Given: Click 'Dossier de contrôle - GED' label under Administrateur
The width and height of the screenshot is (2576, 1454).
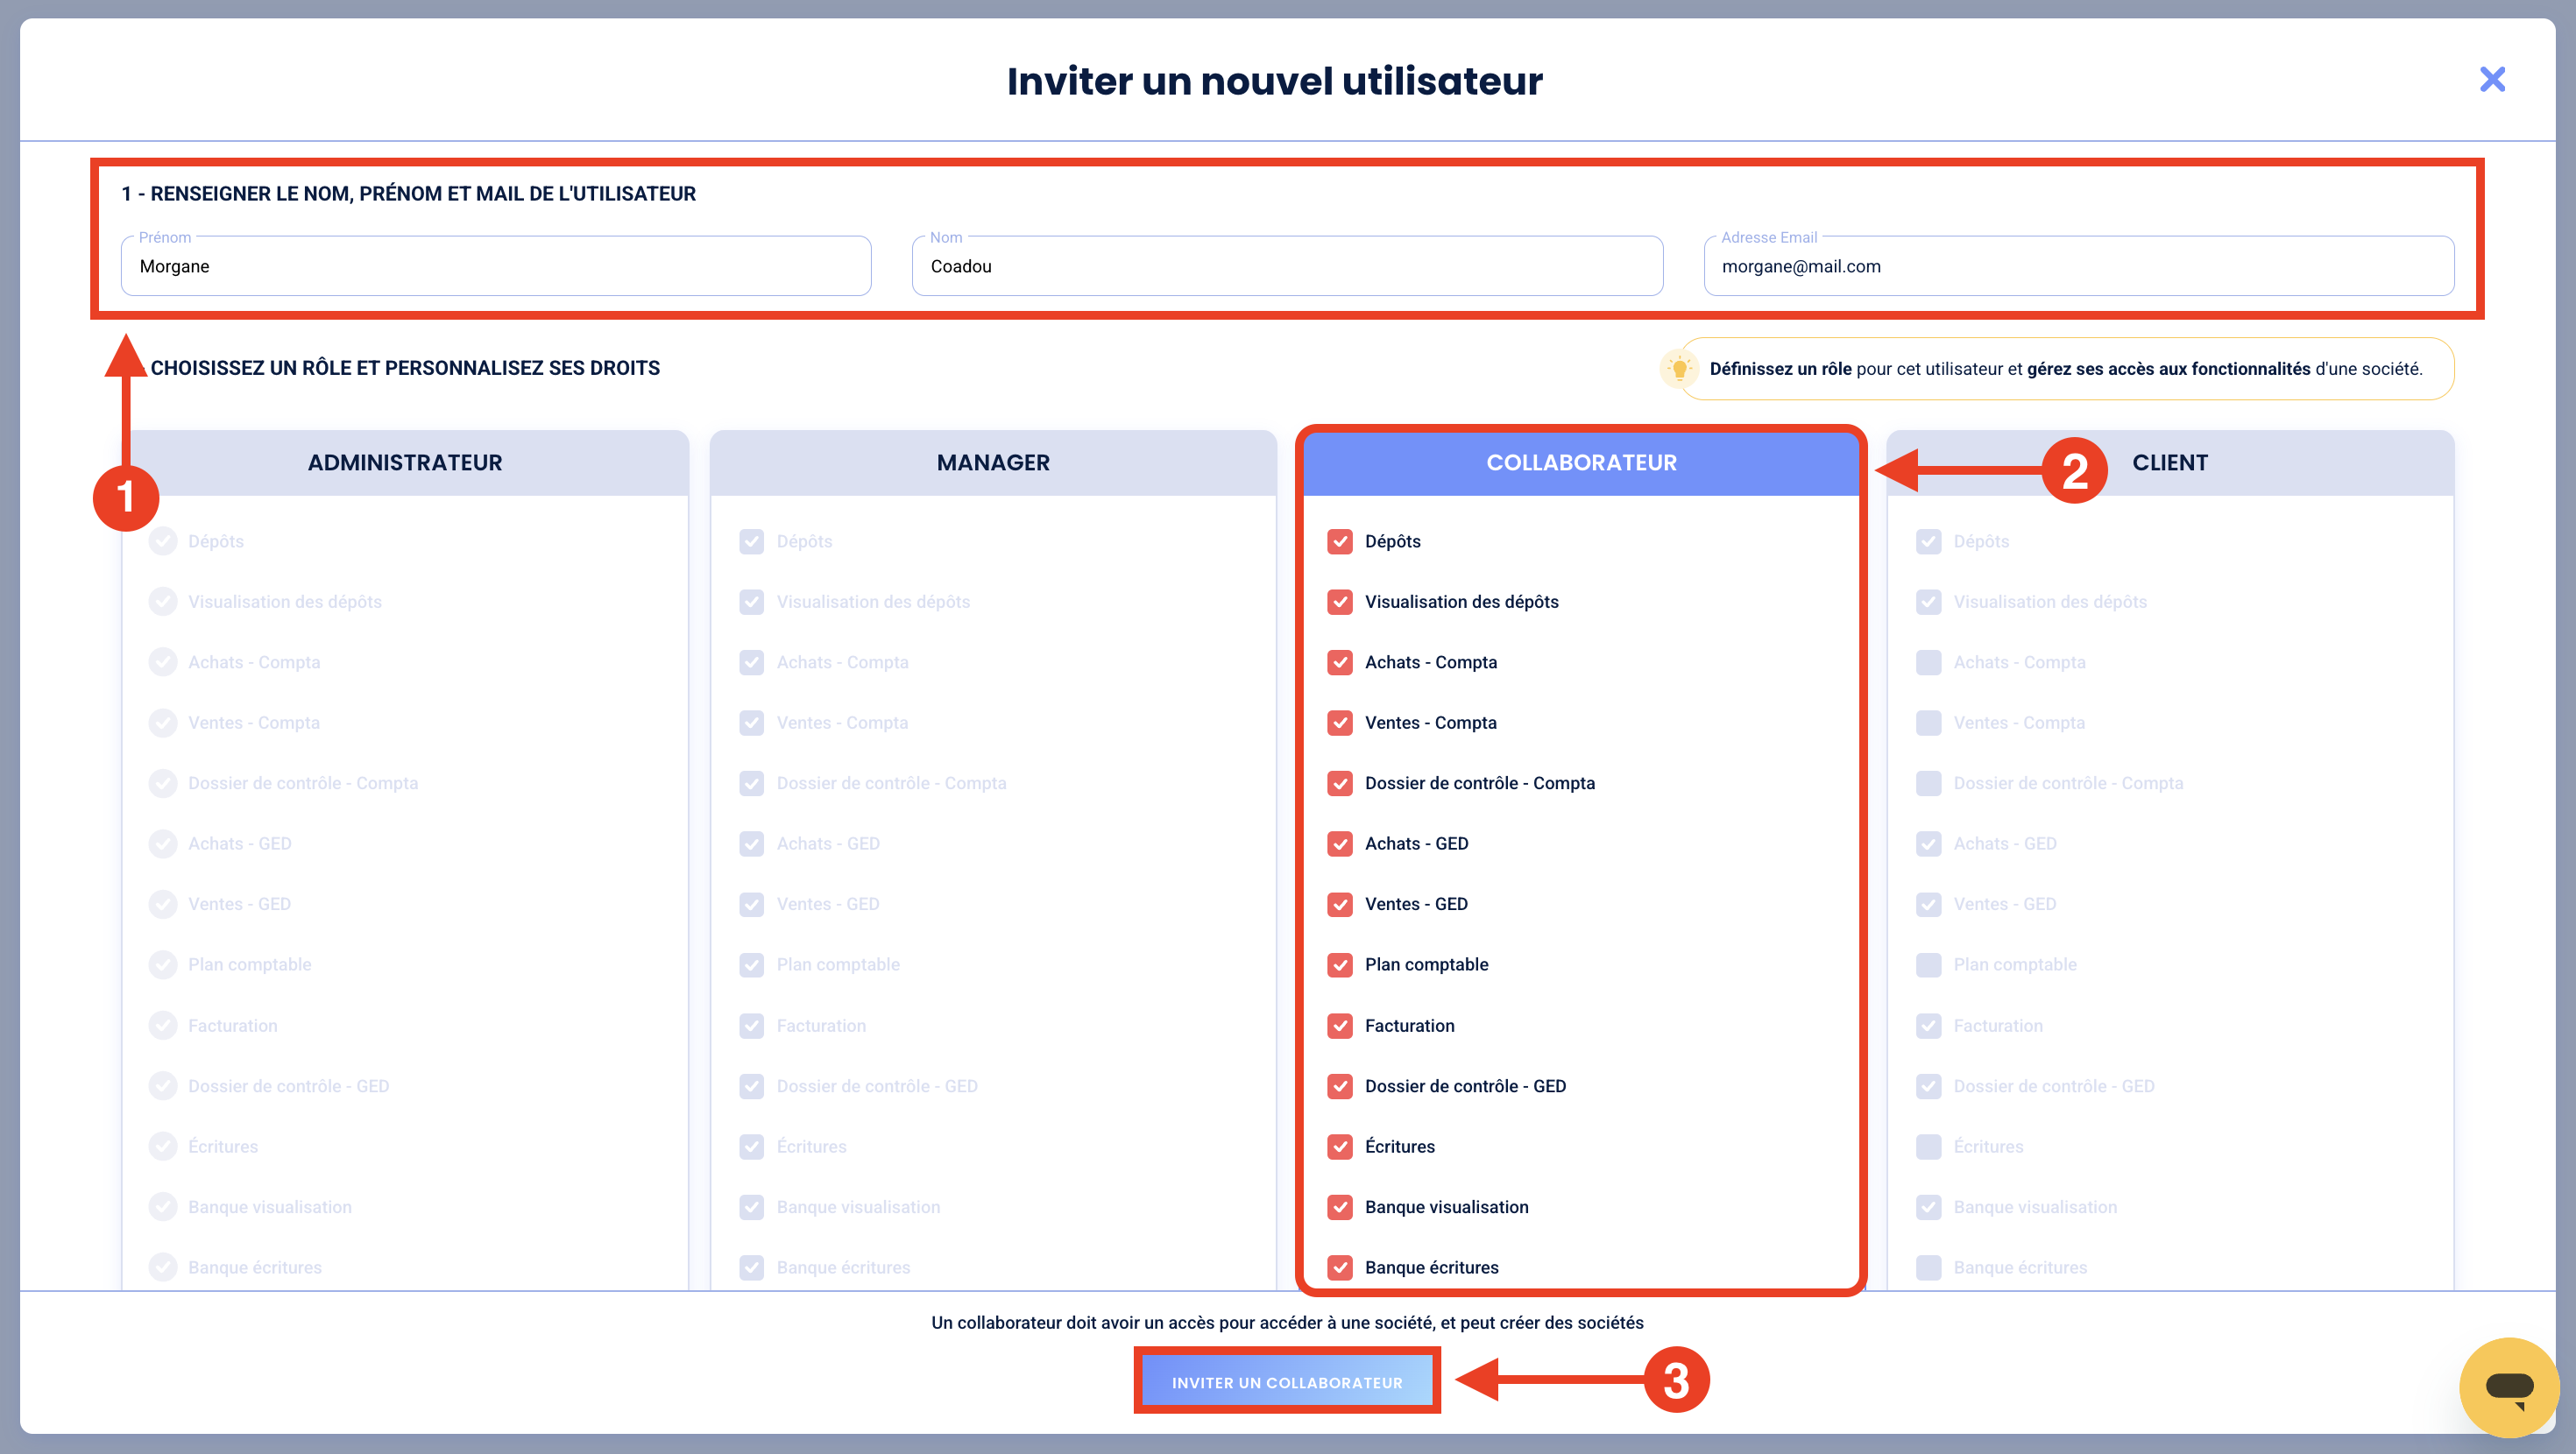Looking at the screenshot, I should coord(288,1086).
